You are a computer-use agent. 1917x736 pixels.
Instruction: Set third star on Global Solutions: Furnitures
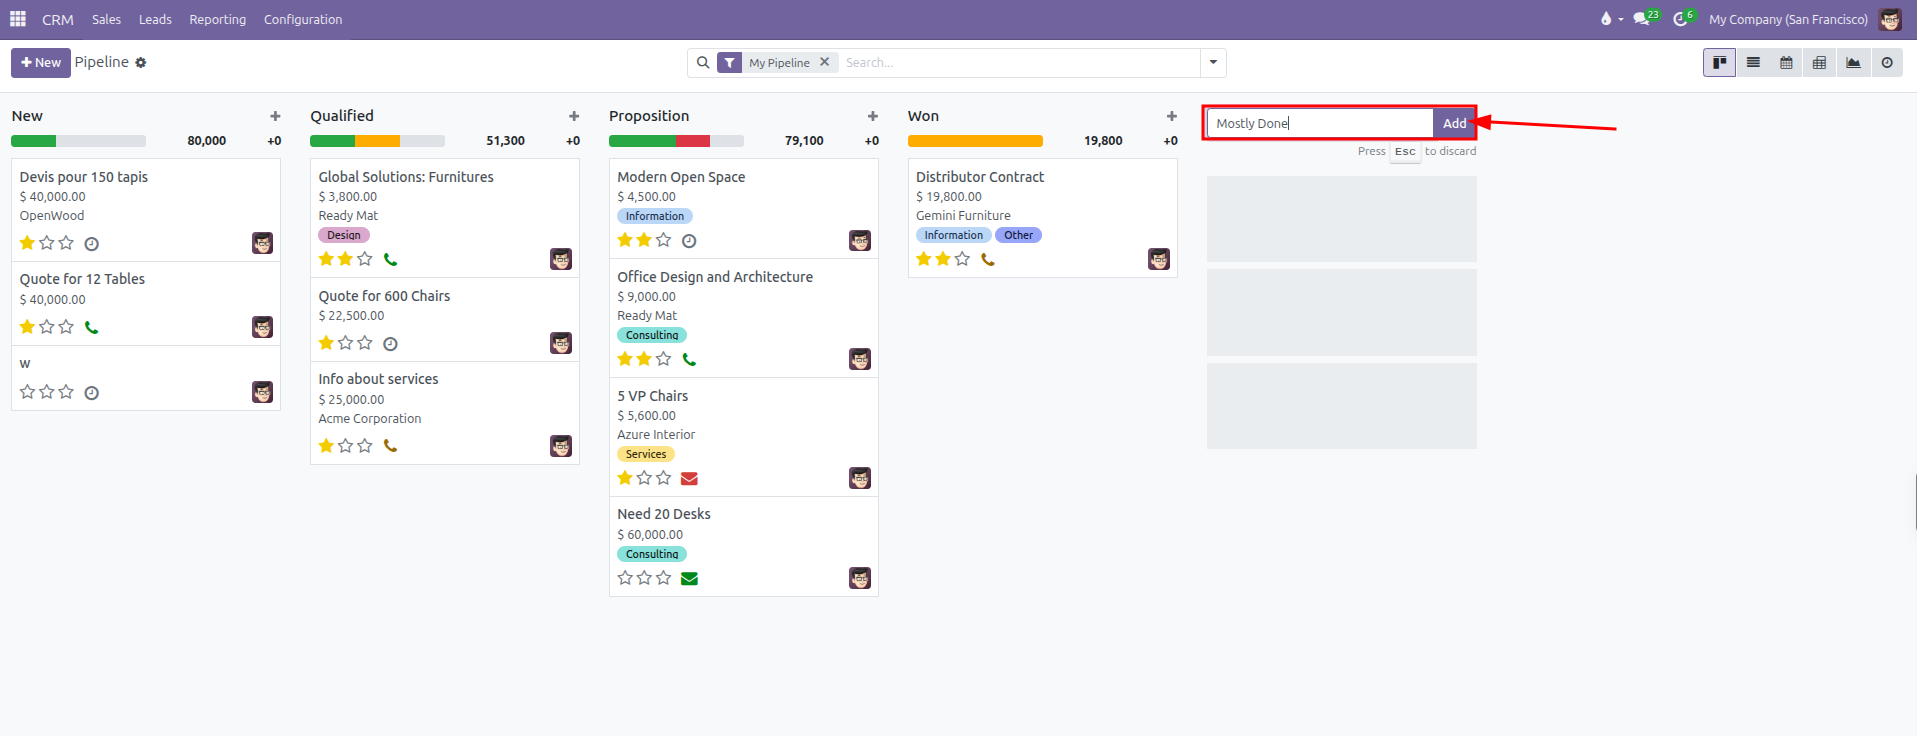click(365, 259)
